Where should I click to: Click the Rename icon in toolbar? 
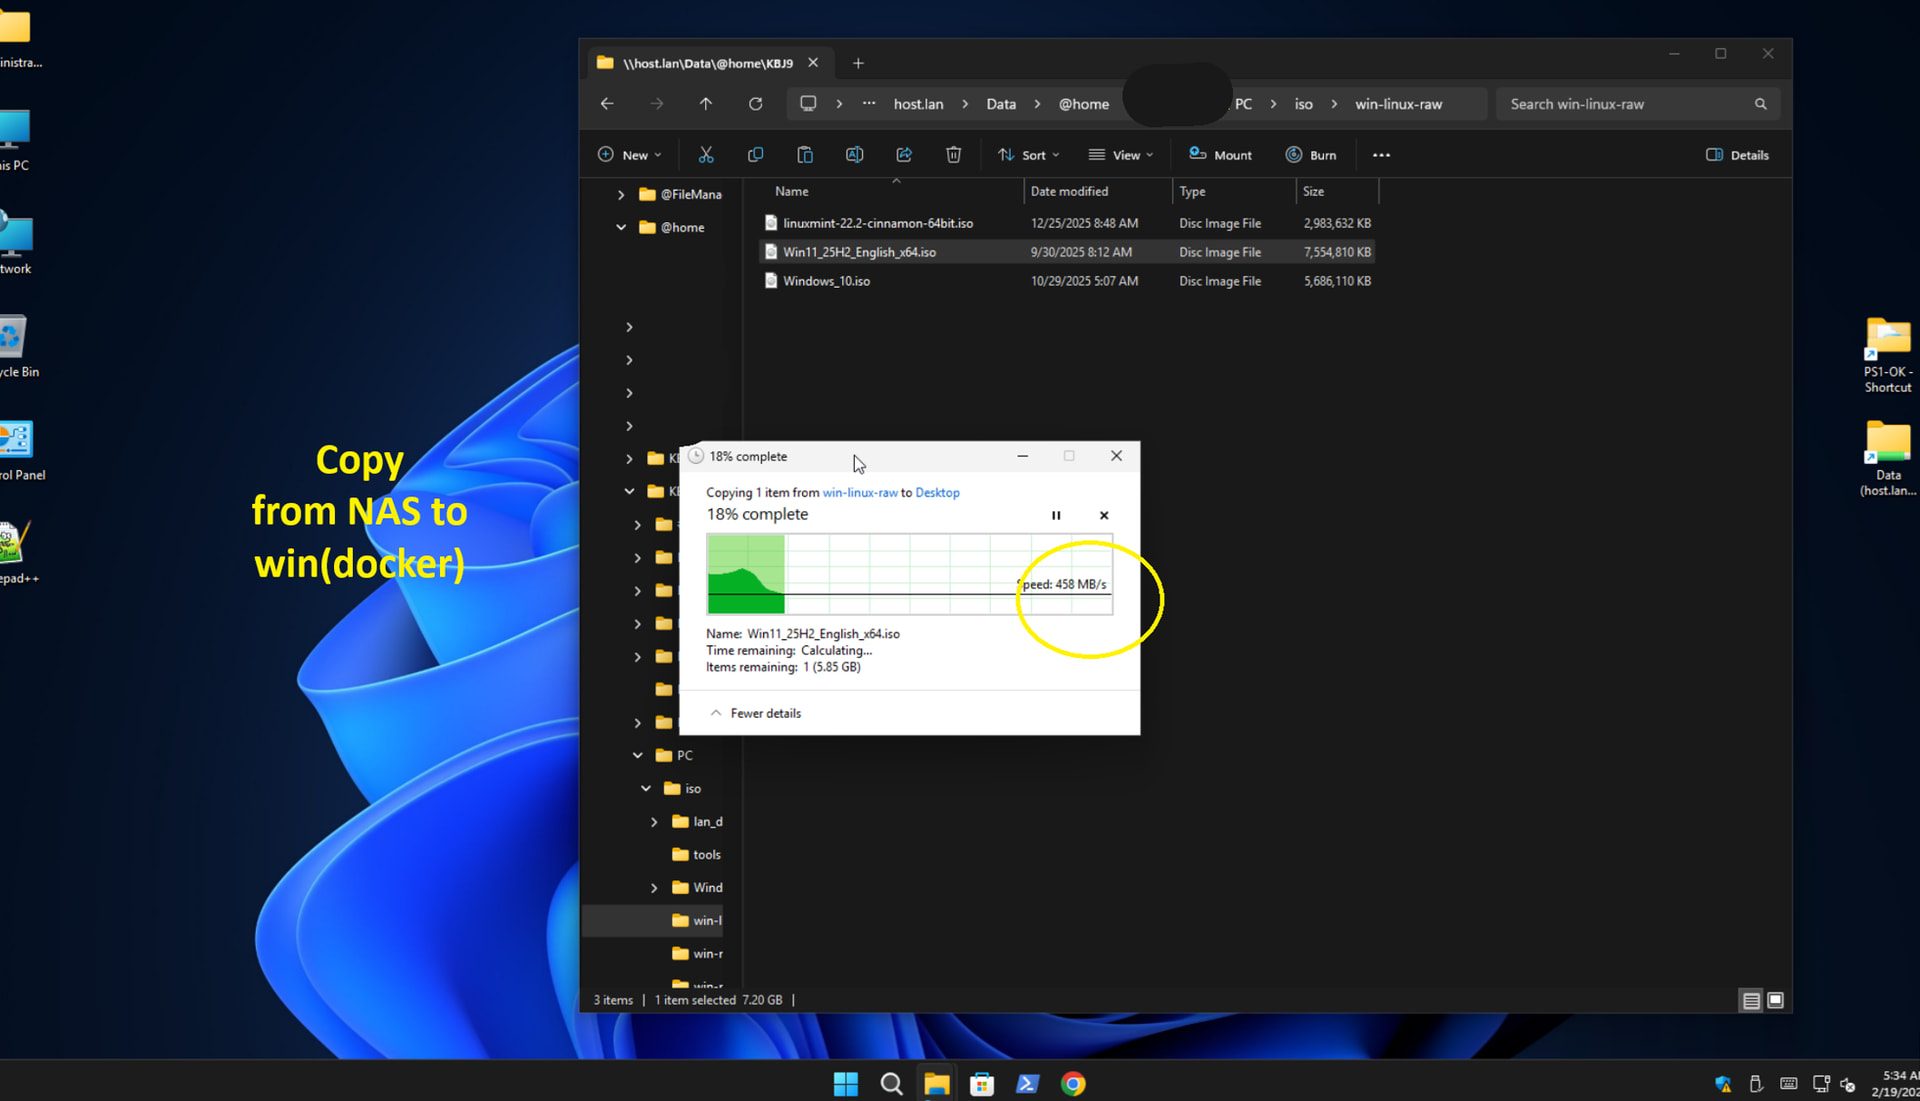(854, 155)
